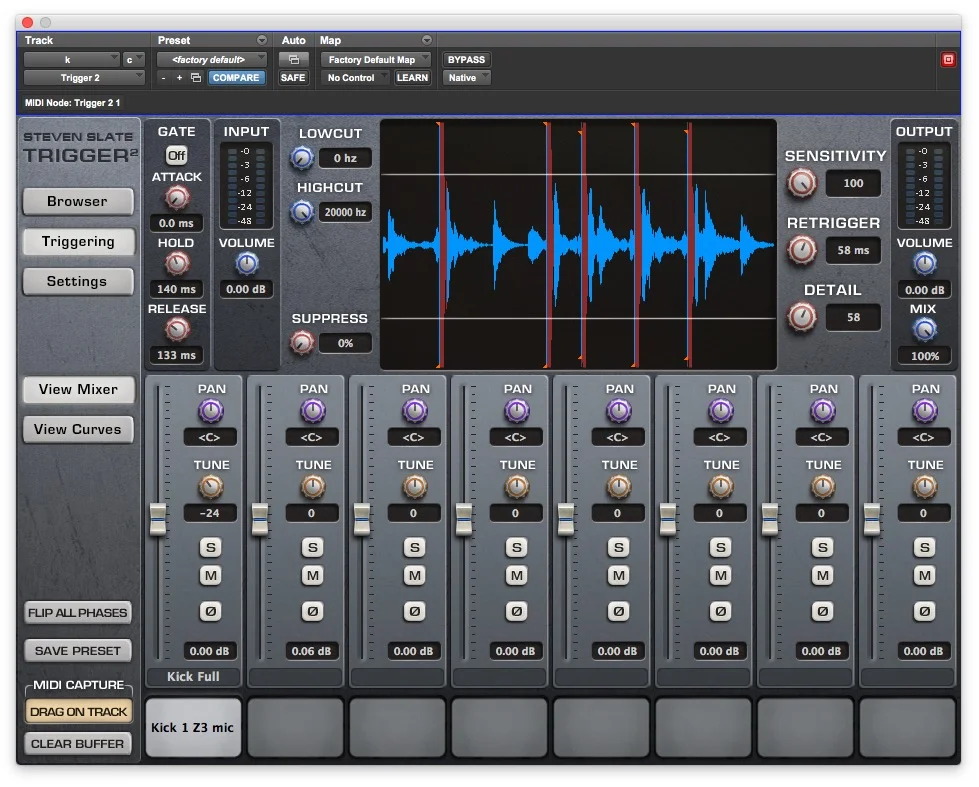The width and height of the screenshot is (979, 787).
Task: Click the Output Volume knob
Action: [925, 264]
